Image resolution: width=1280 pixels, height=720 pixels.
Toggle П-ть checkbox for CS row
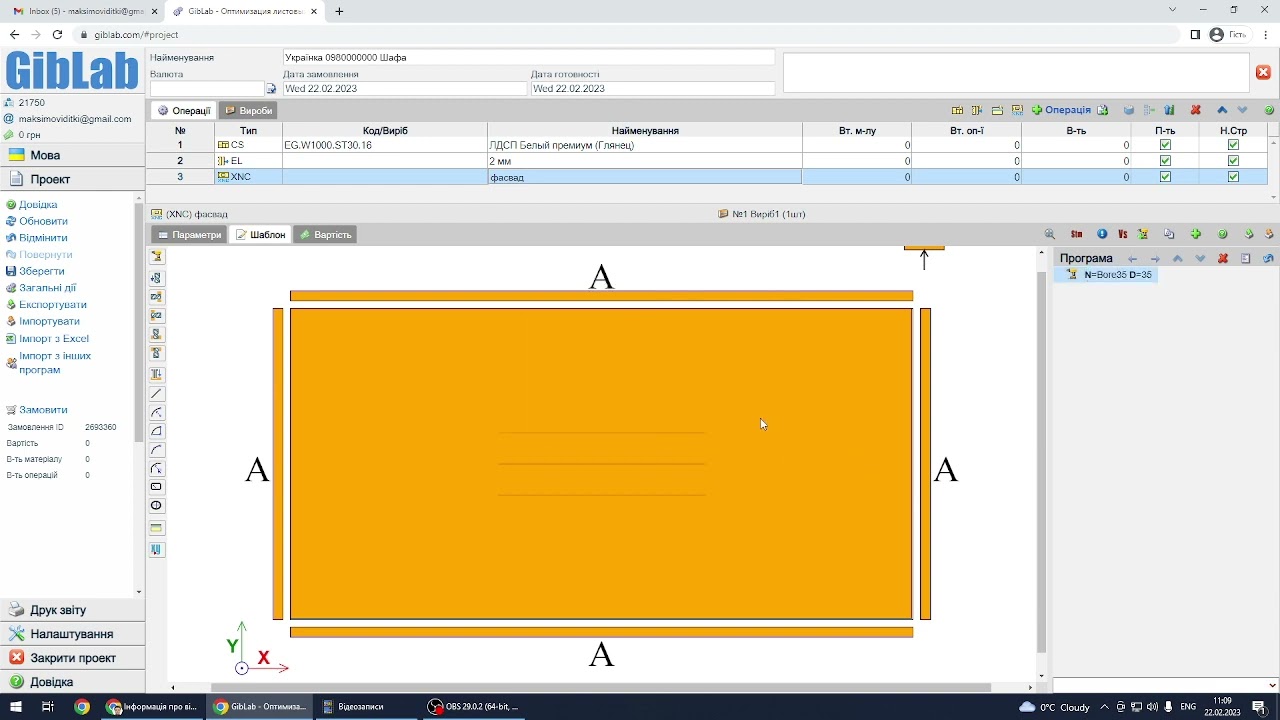click(1165, 145)
